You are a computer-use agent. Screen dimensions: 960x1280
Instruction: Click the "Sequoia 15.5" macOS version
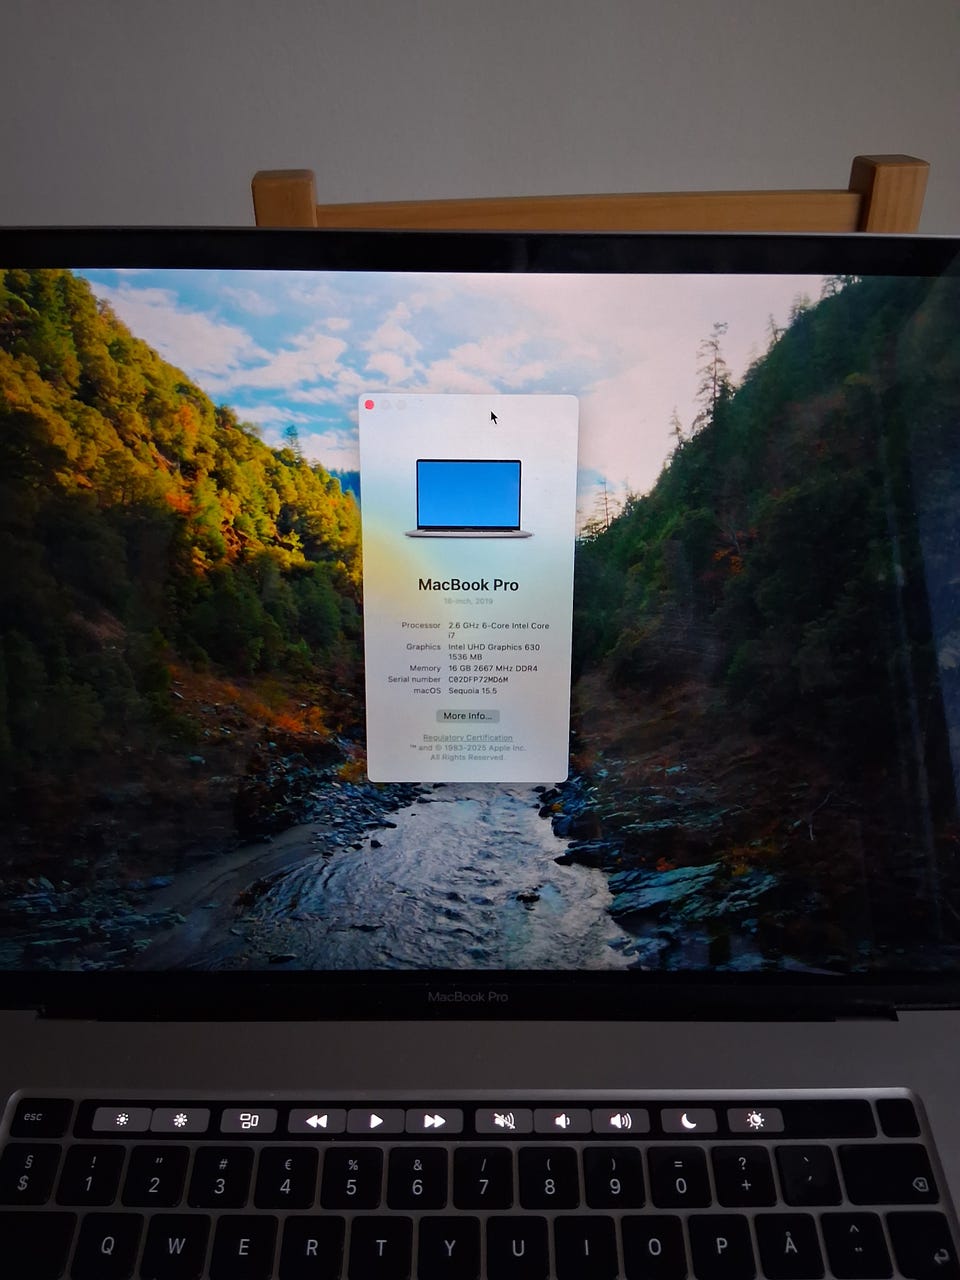point(473,690)
